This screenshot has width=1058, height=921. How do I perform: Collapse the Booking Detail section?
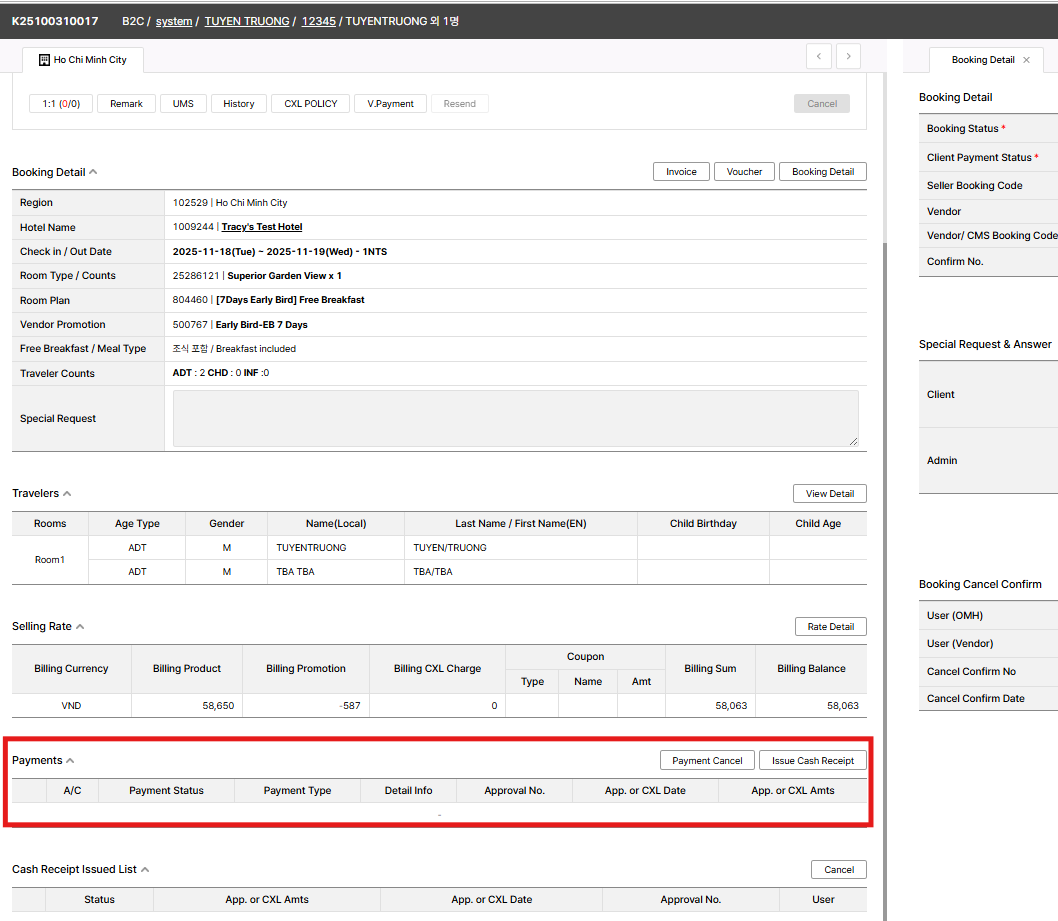coord(93,172)
